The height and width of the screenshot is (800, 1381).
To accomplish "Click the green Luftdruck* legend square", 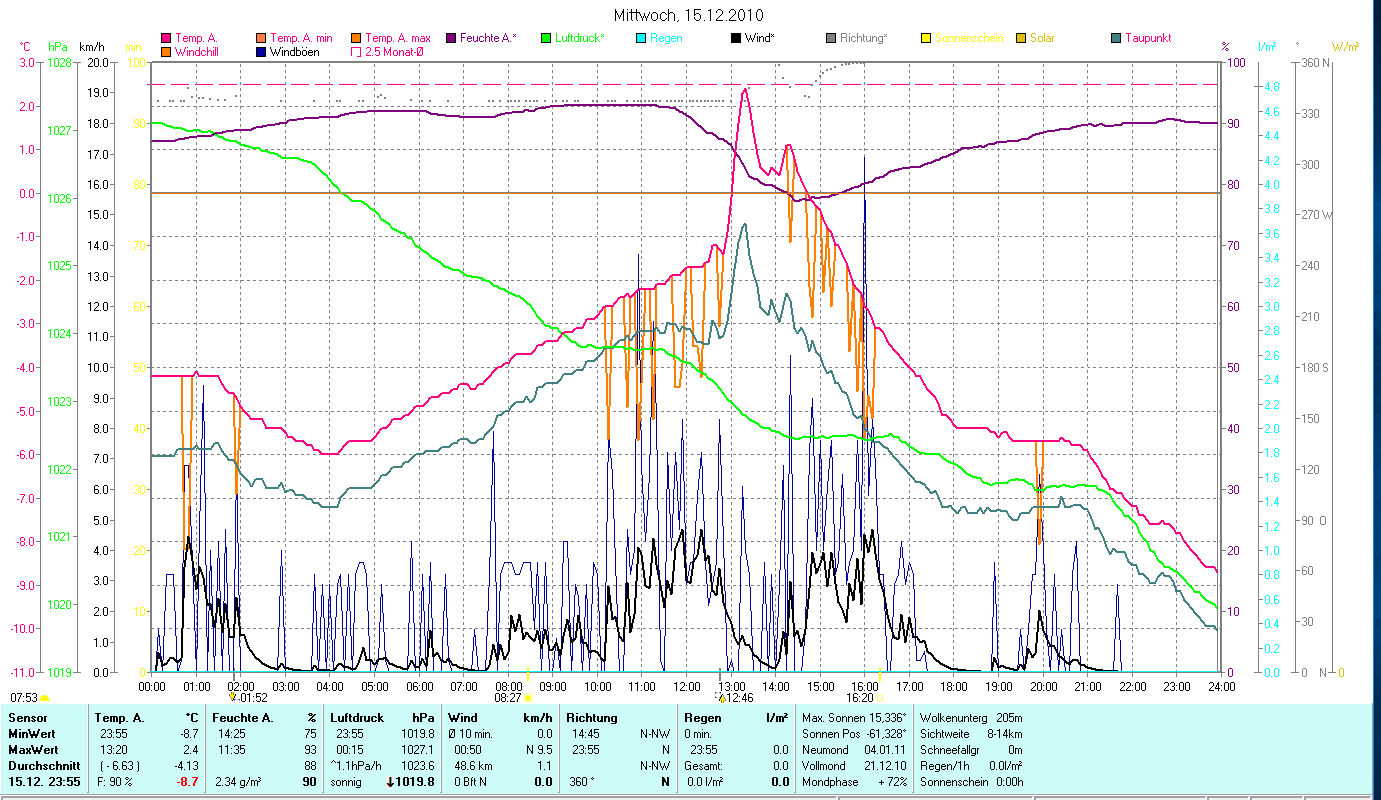I will click(546, 38).
